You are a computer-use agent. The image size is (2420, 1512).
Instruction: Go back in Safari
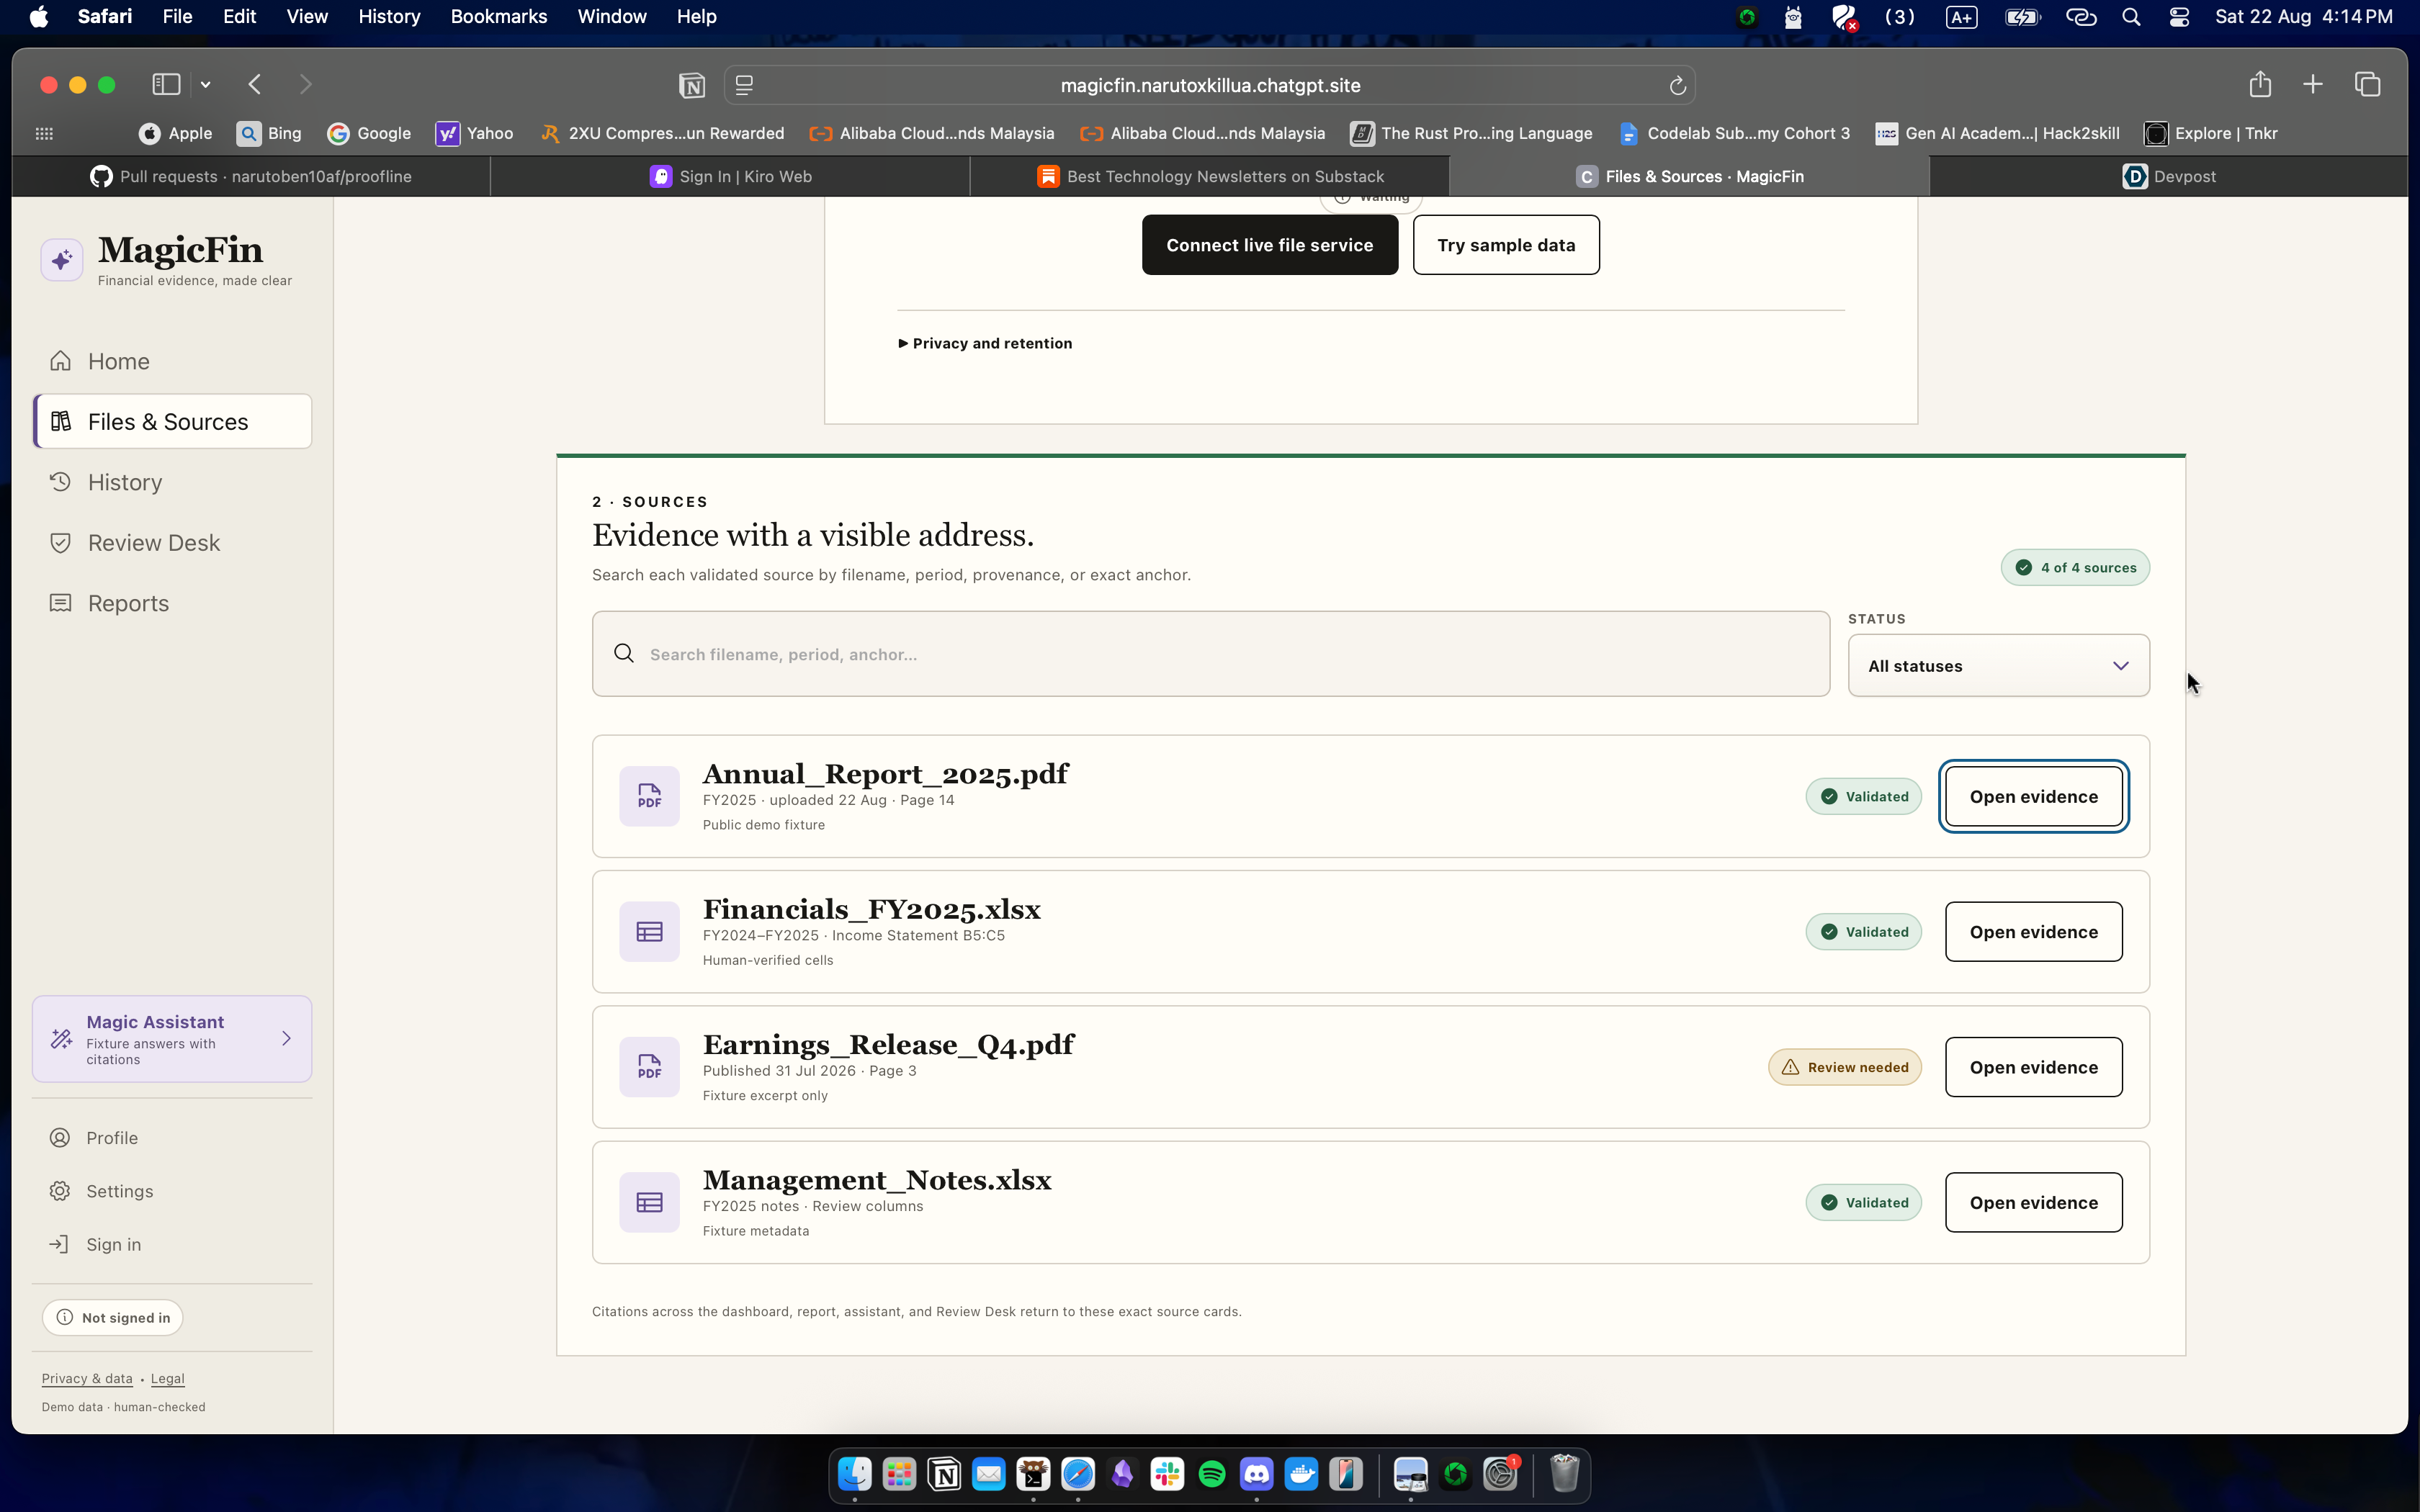[255, 84]
